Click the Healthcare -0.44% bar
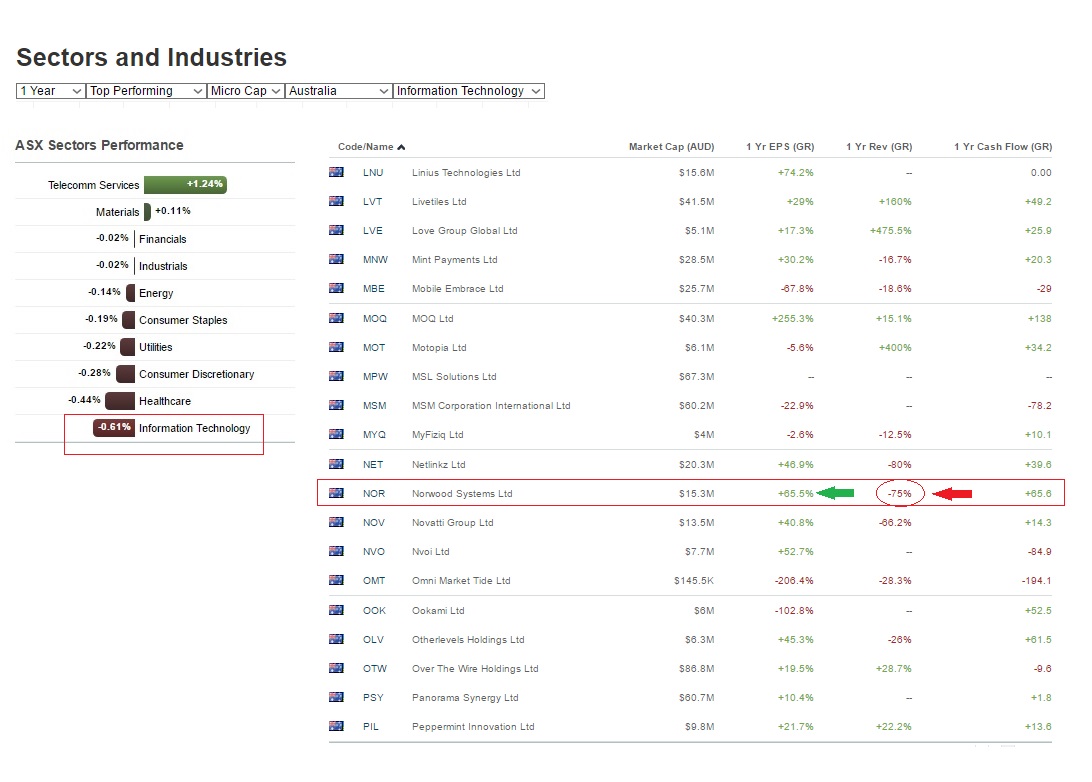Image resolution: width=1092 pixels, height=782 pixels. click(x=120, y=400)
